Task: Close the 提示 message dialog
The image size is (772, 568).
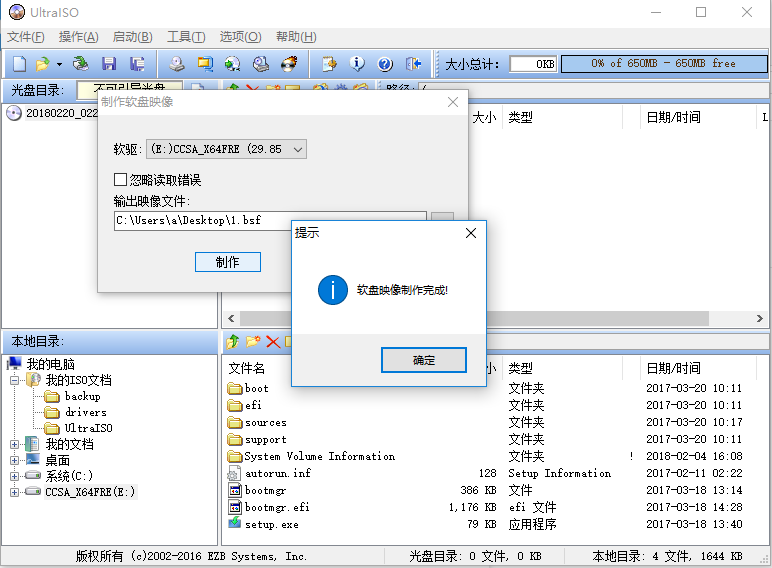Action: (x=471, y=233)
